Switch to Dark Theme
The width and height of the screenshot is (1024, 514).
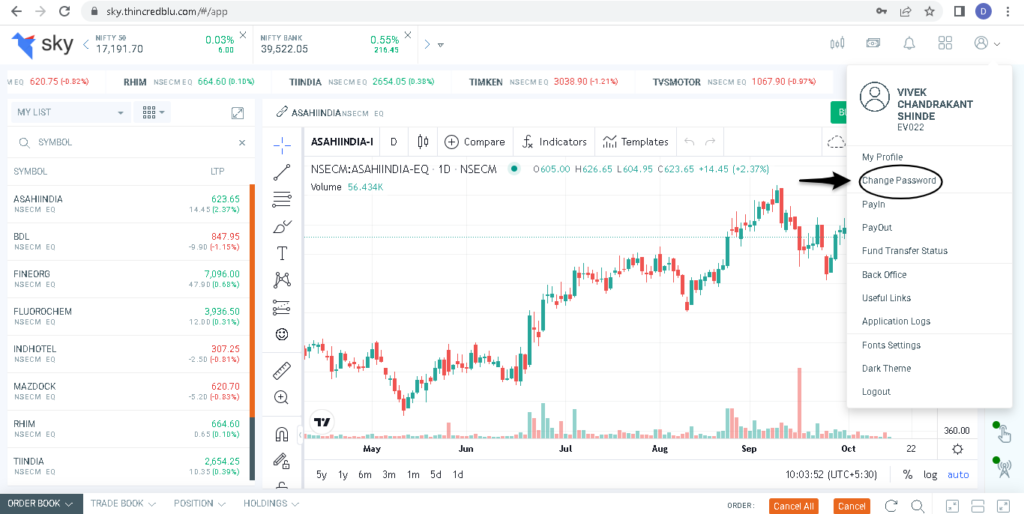point(886,368)
